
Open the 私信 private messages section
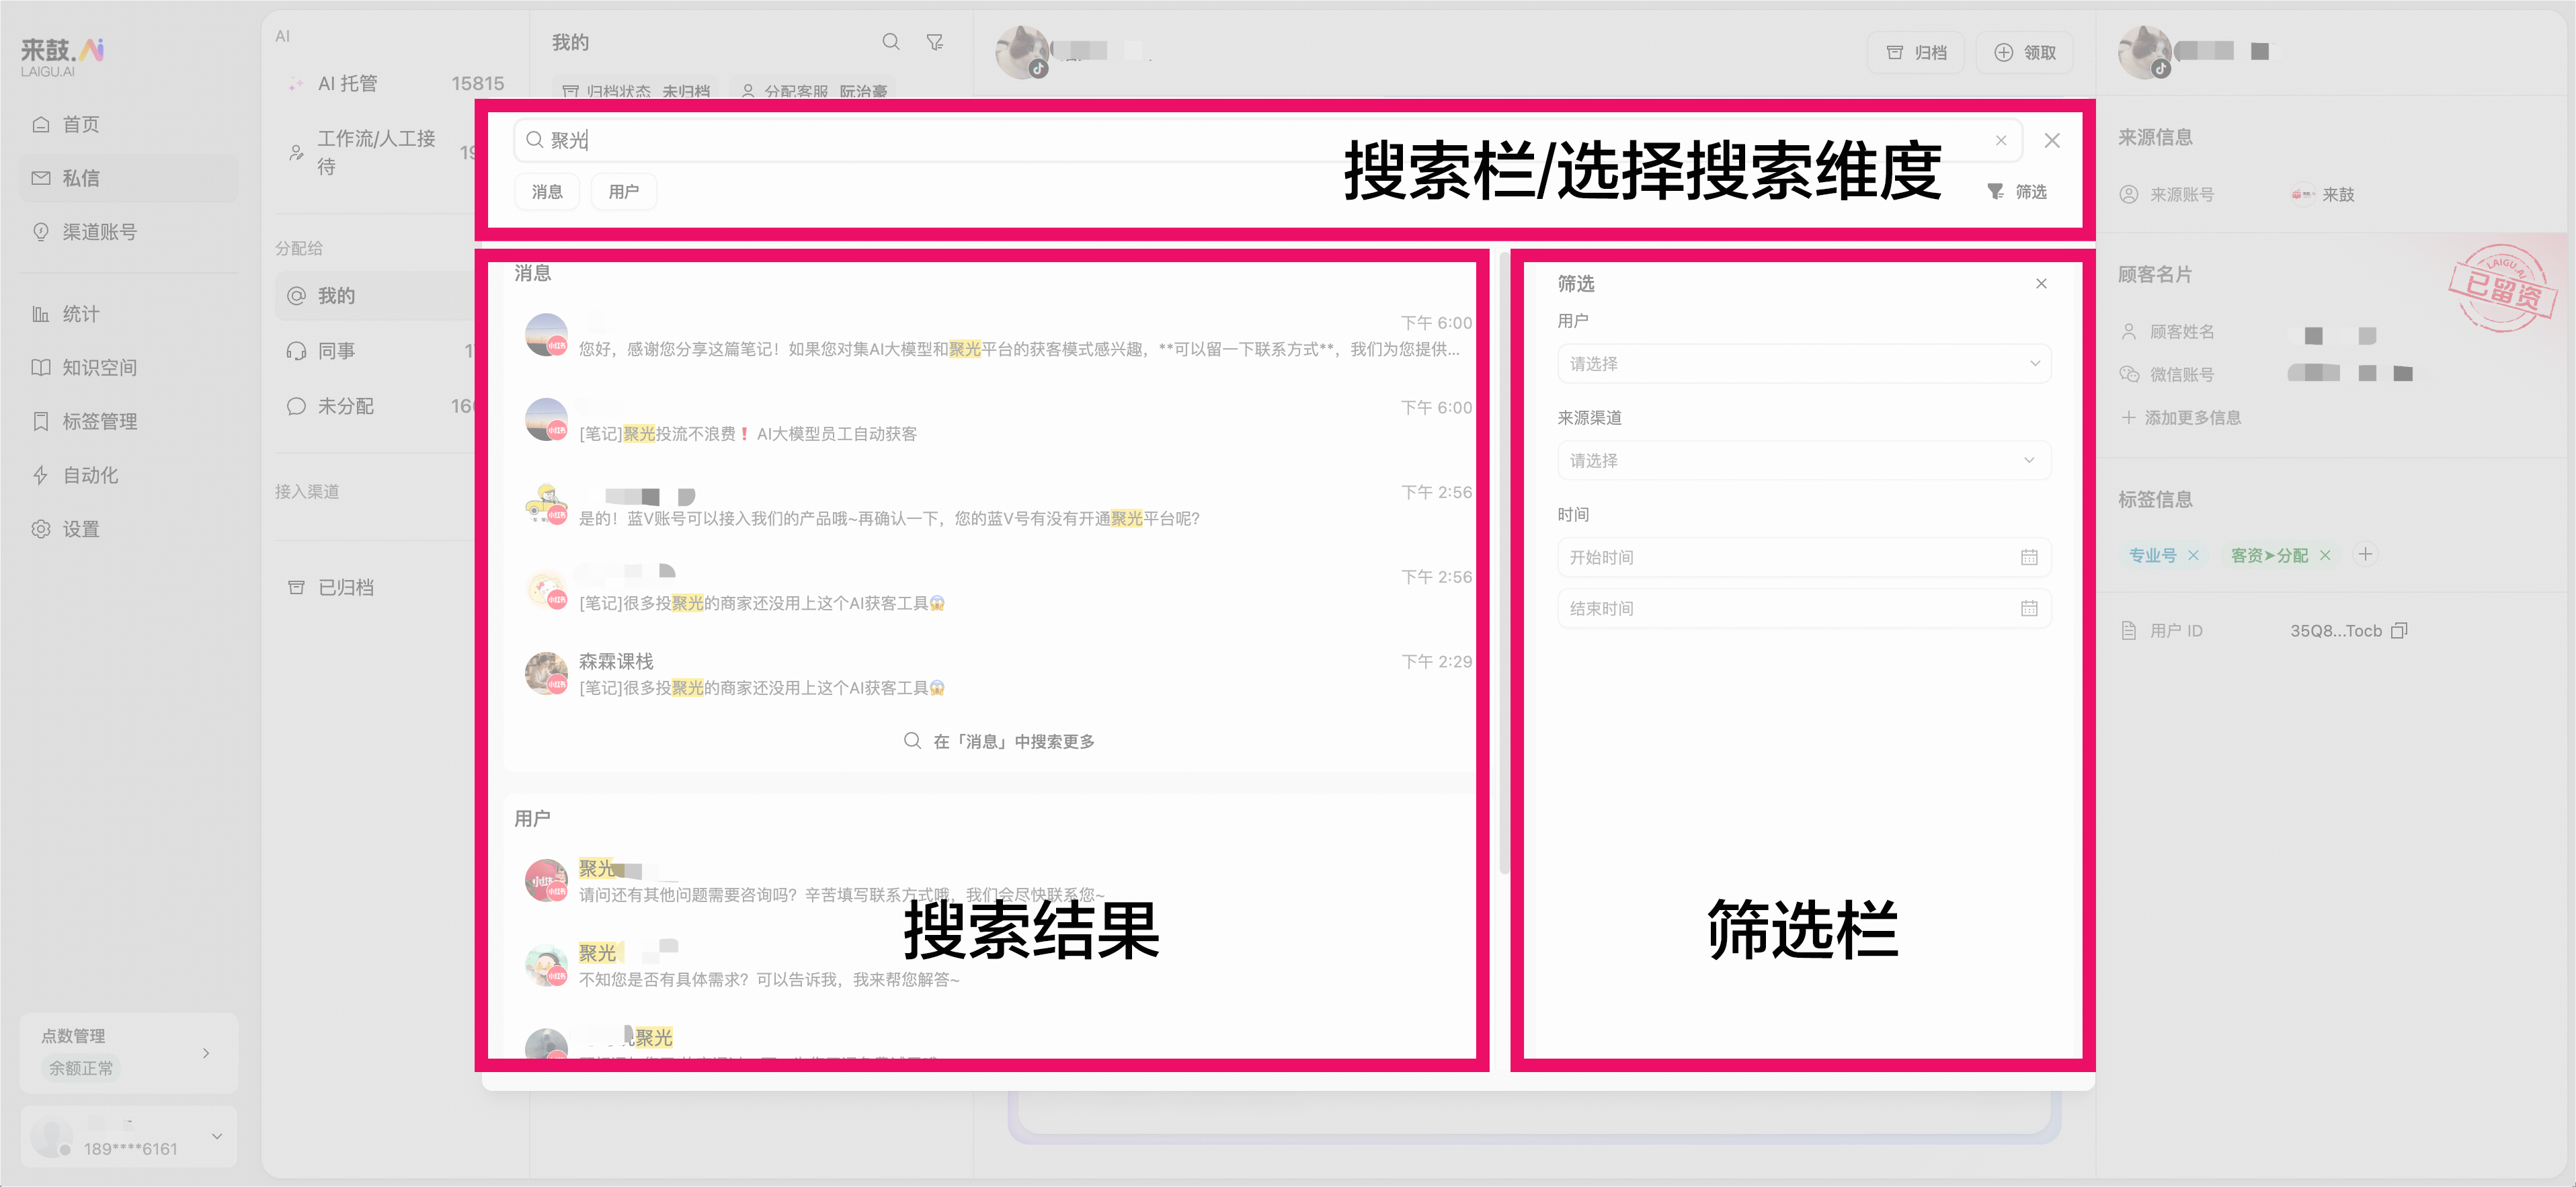[80, 178]
